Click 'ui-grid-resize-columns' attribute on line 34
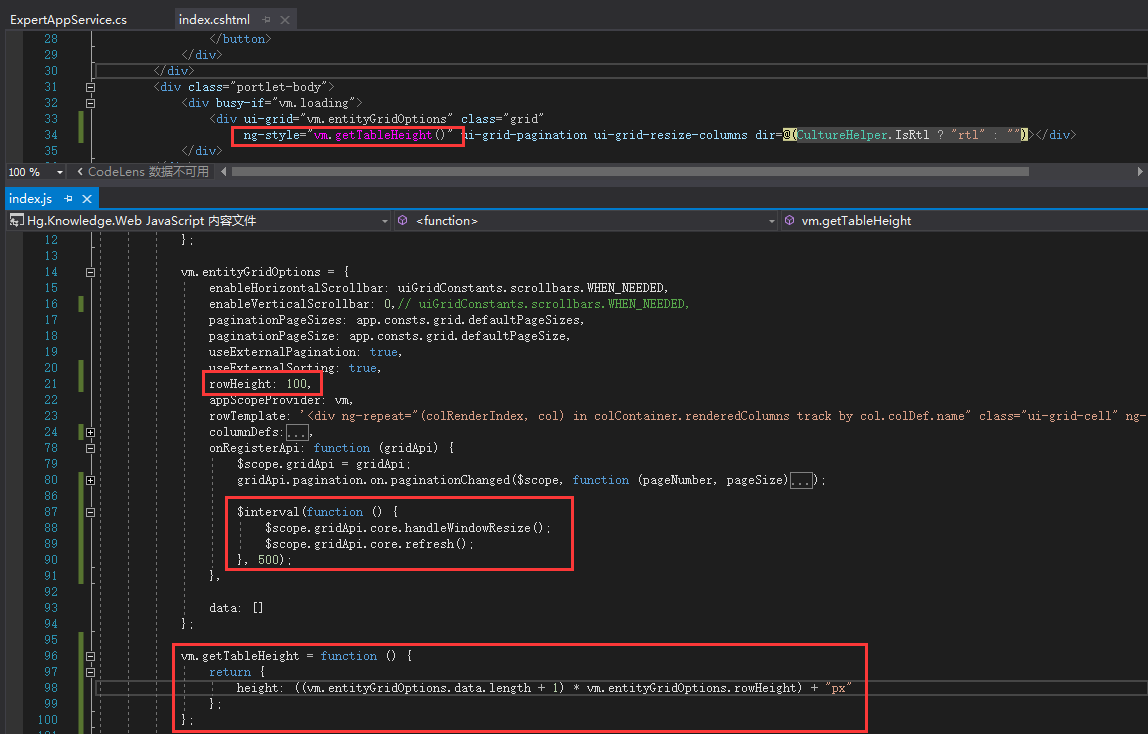This screenshot has height=734, width=1148. pos(671,135)
